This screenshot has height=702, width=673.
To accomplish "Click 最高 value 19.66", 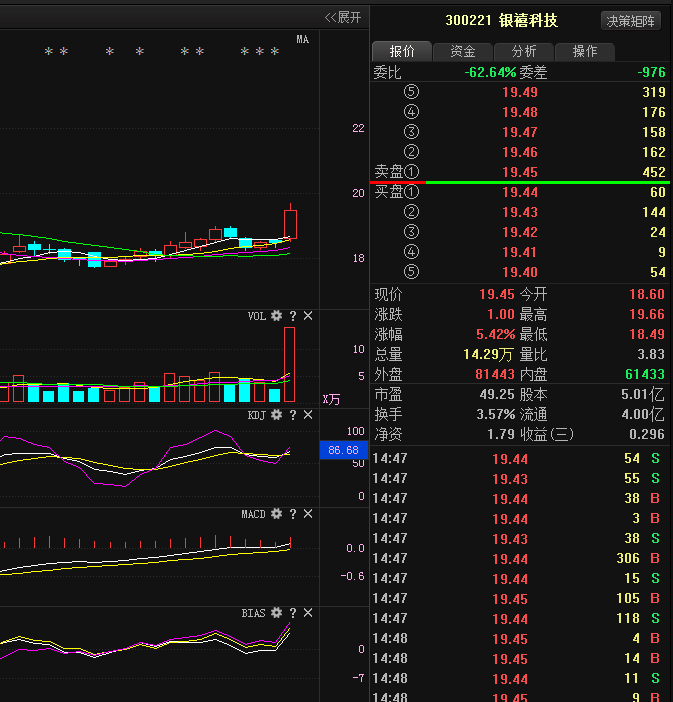I will (x=647, y=314).
